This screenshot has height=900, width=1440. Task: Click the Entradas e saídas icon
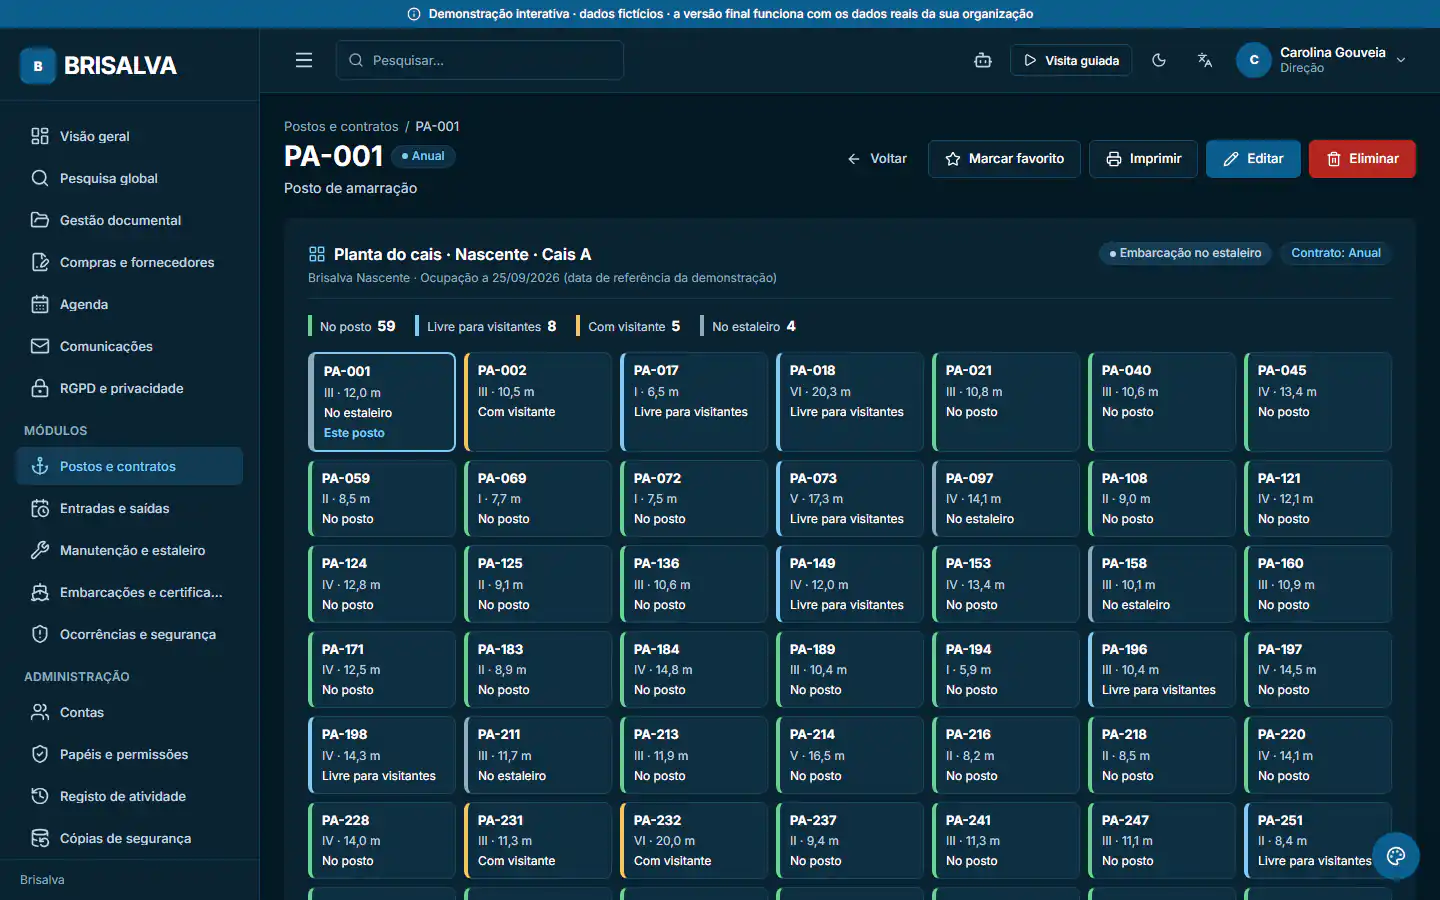[40, 508]
